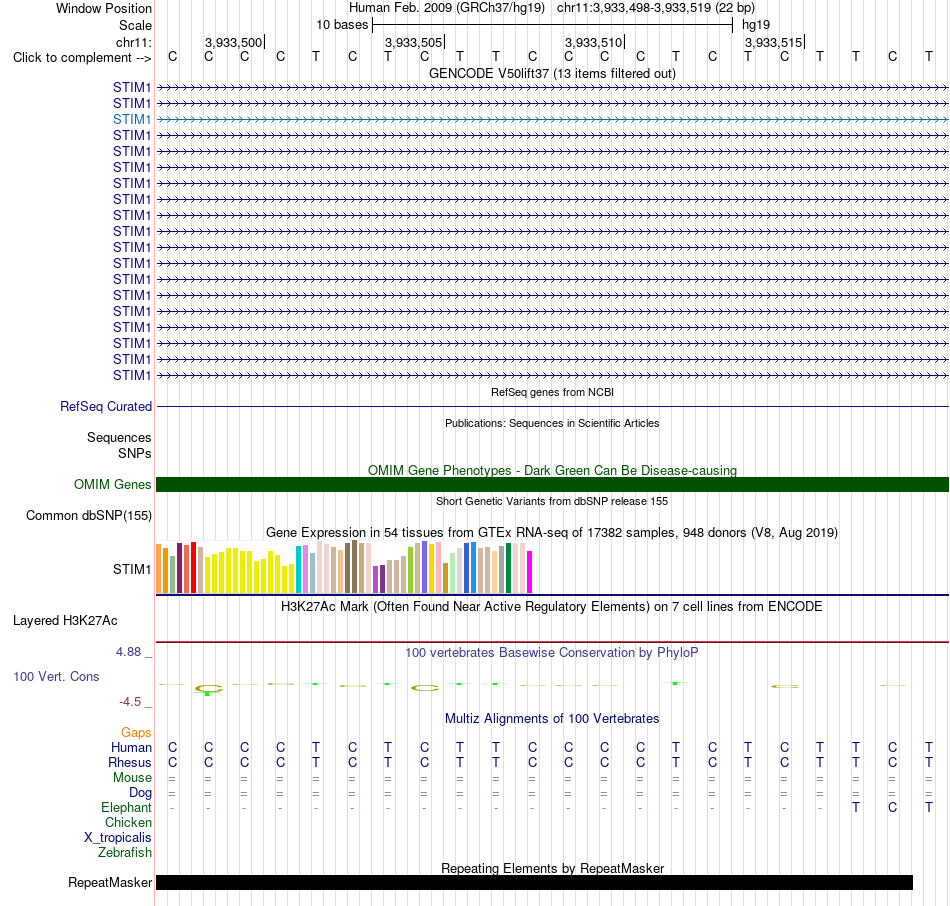The image size is (950, 906).
Task: Click the Human alignment row label
Action: point(131,748)
